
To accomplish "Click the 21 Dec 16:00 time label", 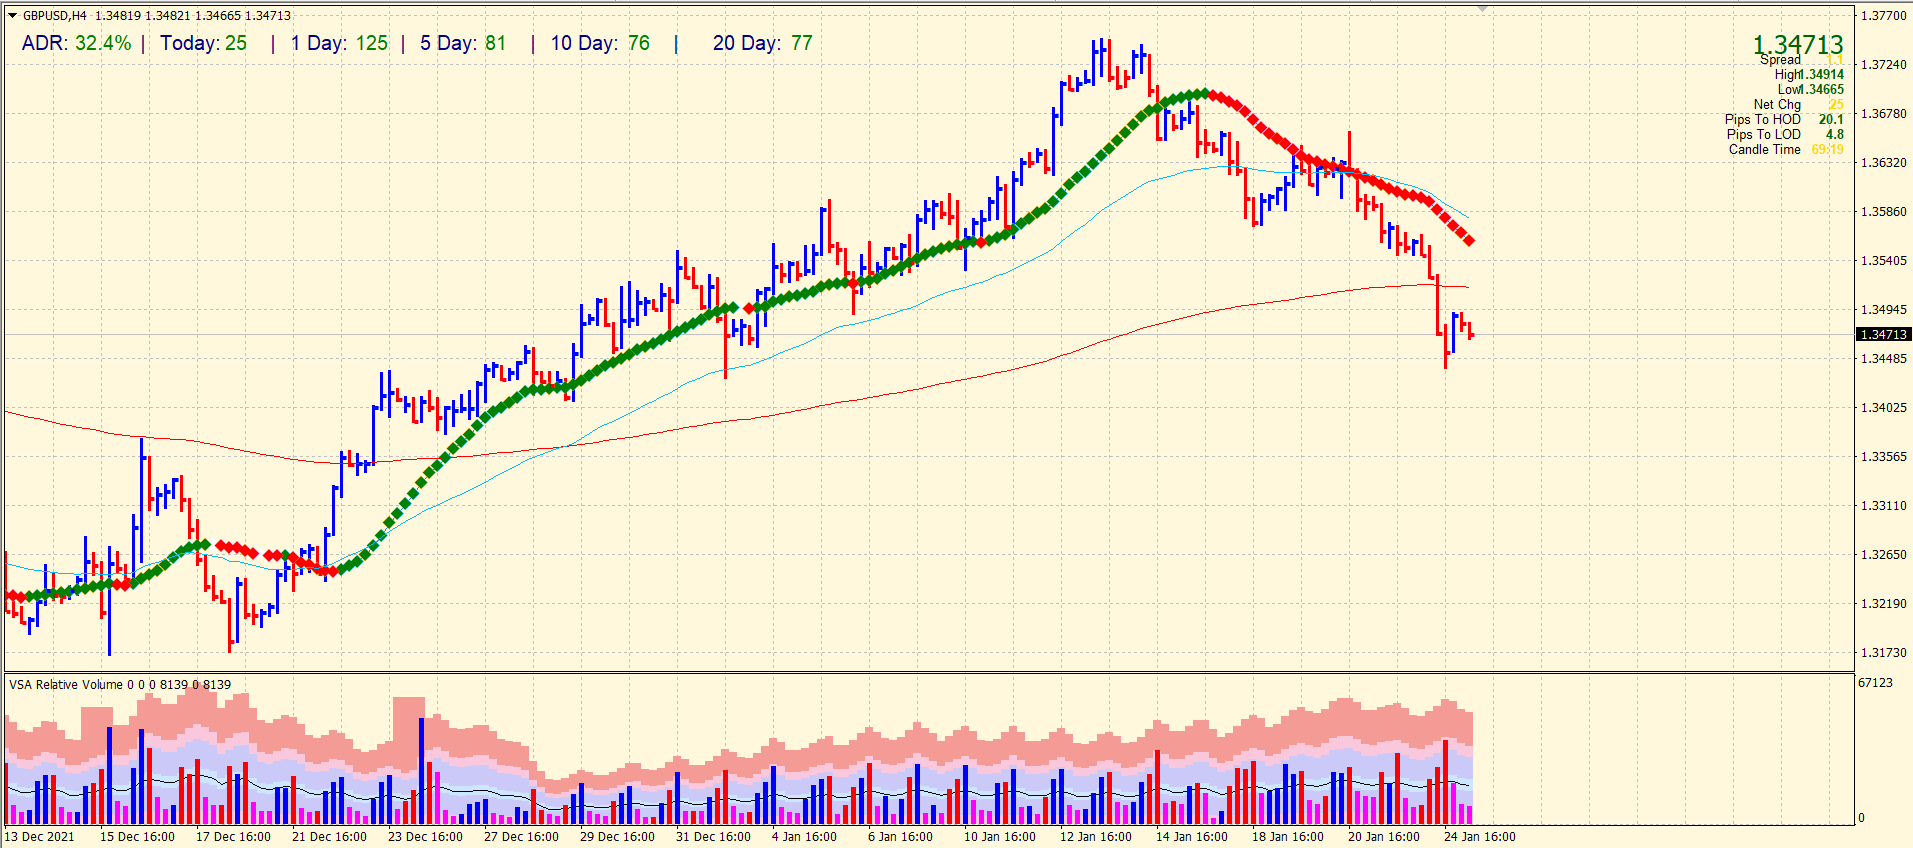I will tap(329, 836).
